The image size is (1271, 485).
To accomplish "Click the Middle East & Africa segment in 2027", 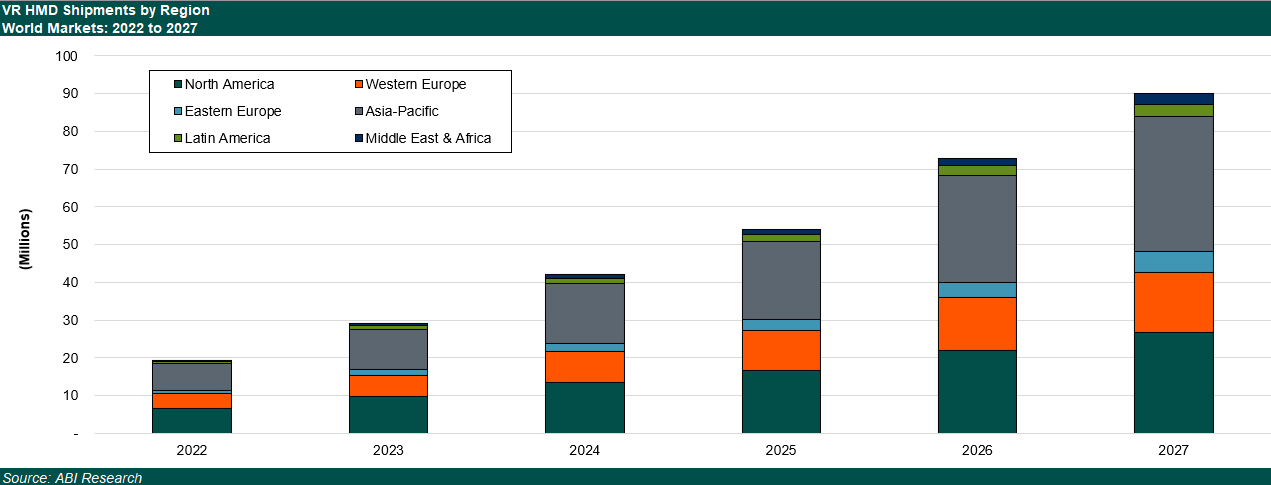I will point(1173,99).
